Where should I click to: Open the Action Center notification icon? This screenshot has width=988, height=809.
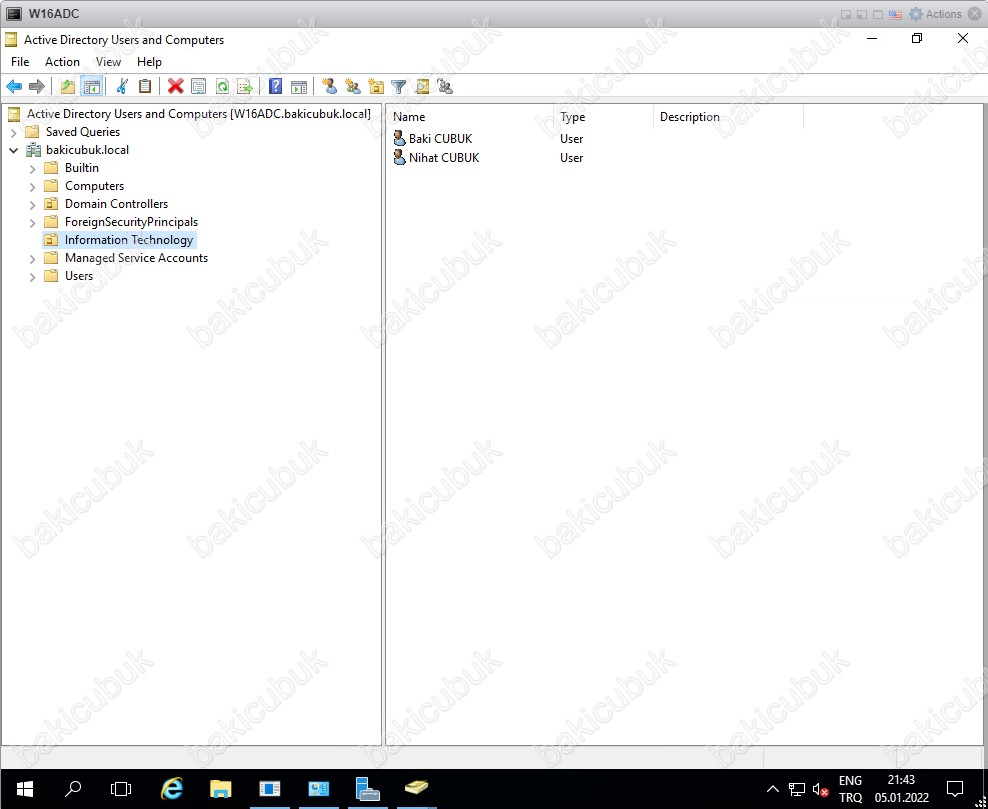click(x=955, y=788)
